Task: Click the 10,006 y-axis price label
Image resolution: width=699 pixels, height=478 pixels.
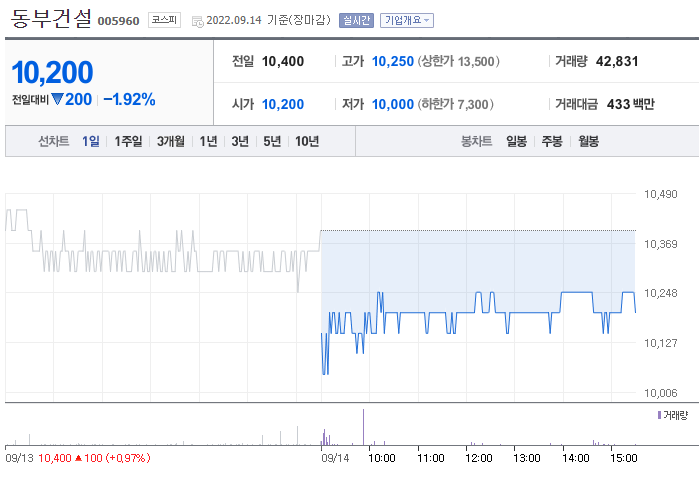Action: click(661, 393)
